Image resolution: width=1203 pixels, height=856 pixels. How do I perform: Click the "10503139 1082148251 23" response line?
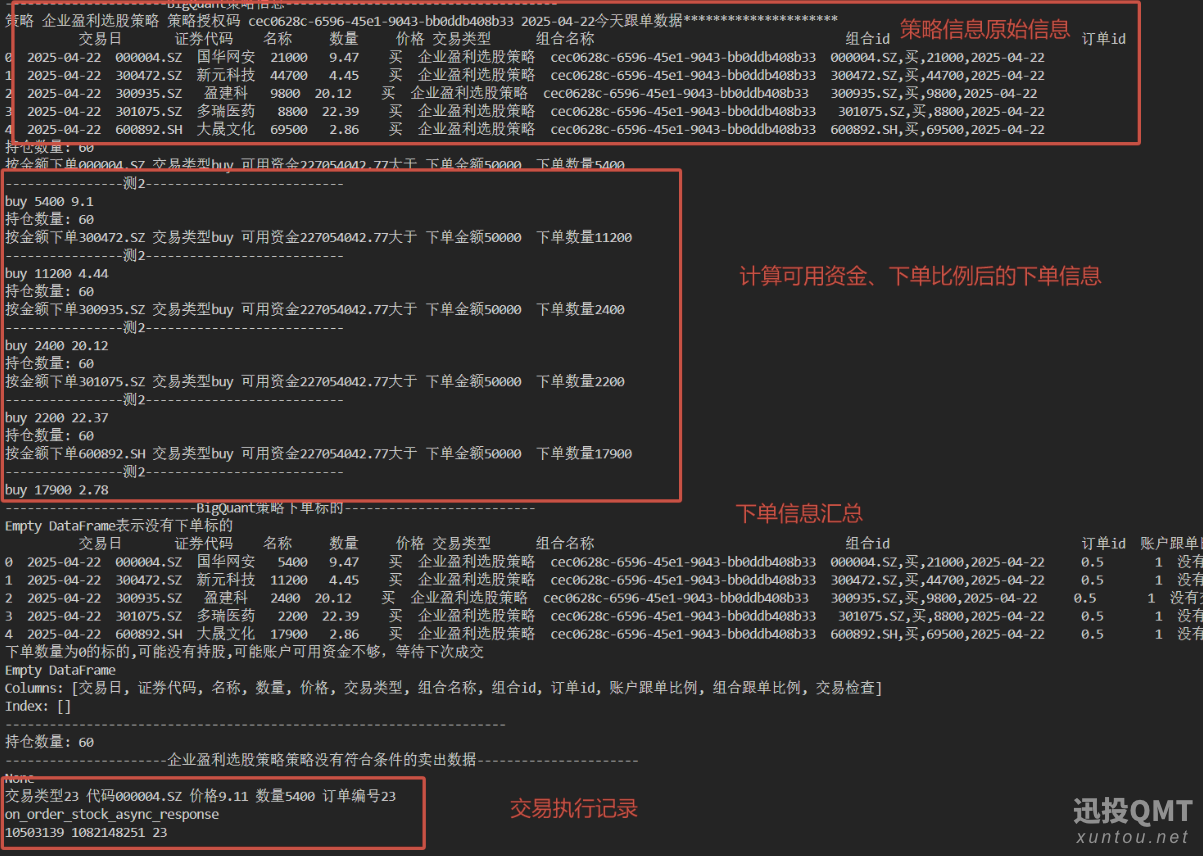86,832
